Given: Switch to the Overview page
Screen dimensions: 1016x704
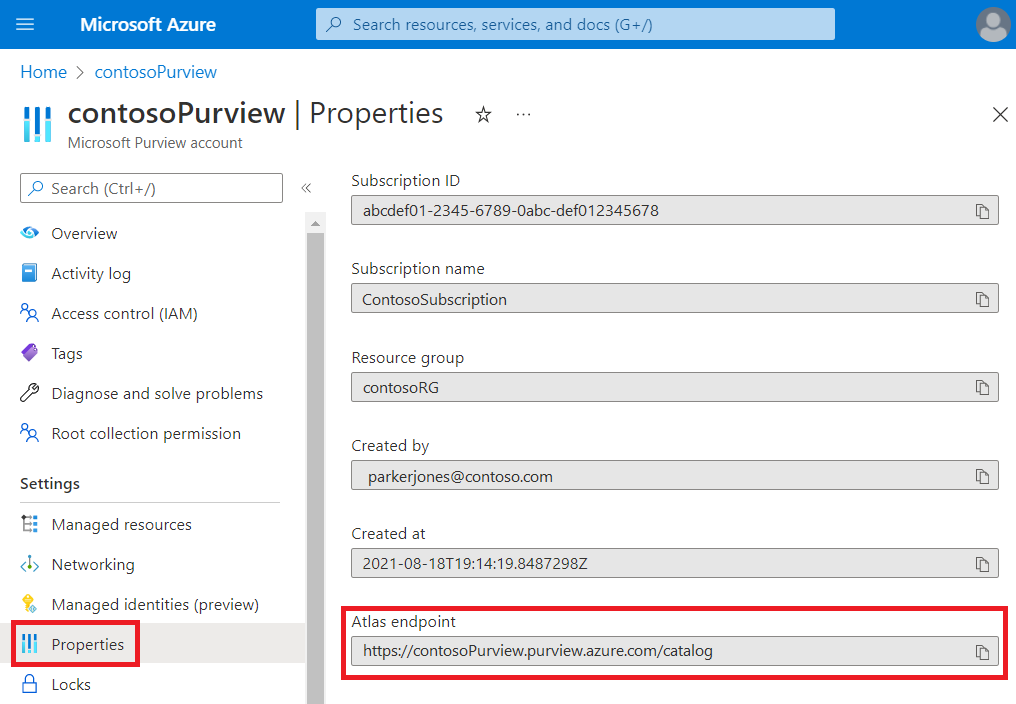Looking at the screenshot, I should [84, 233].
